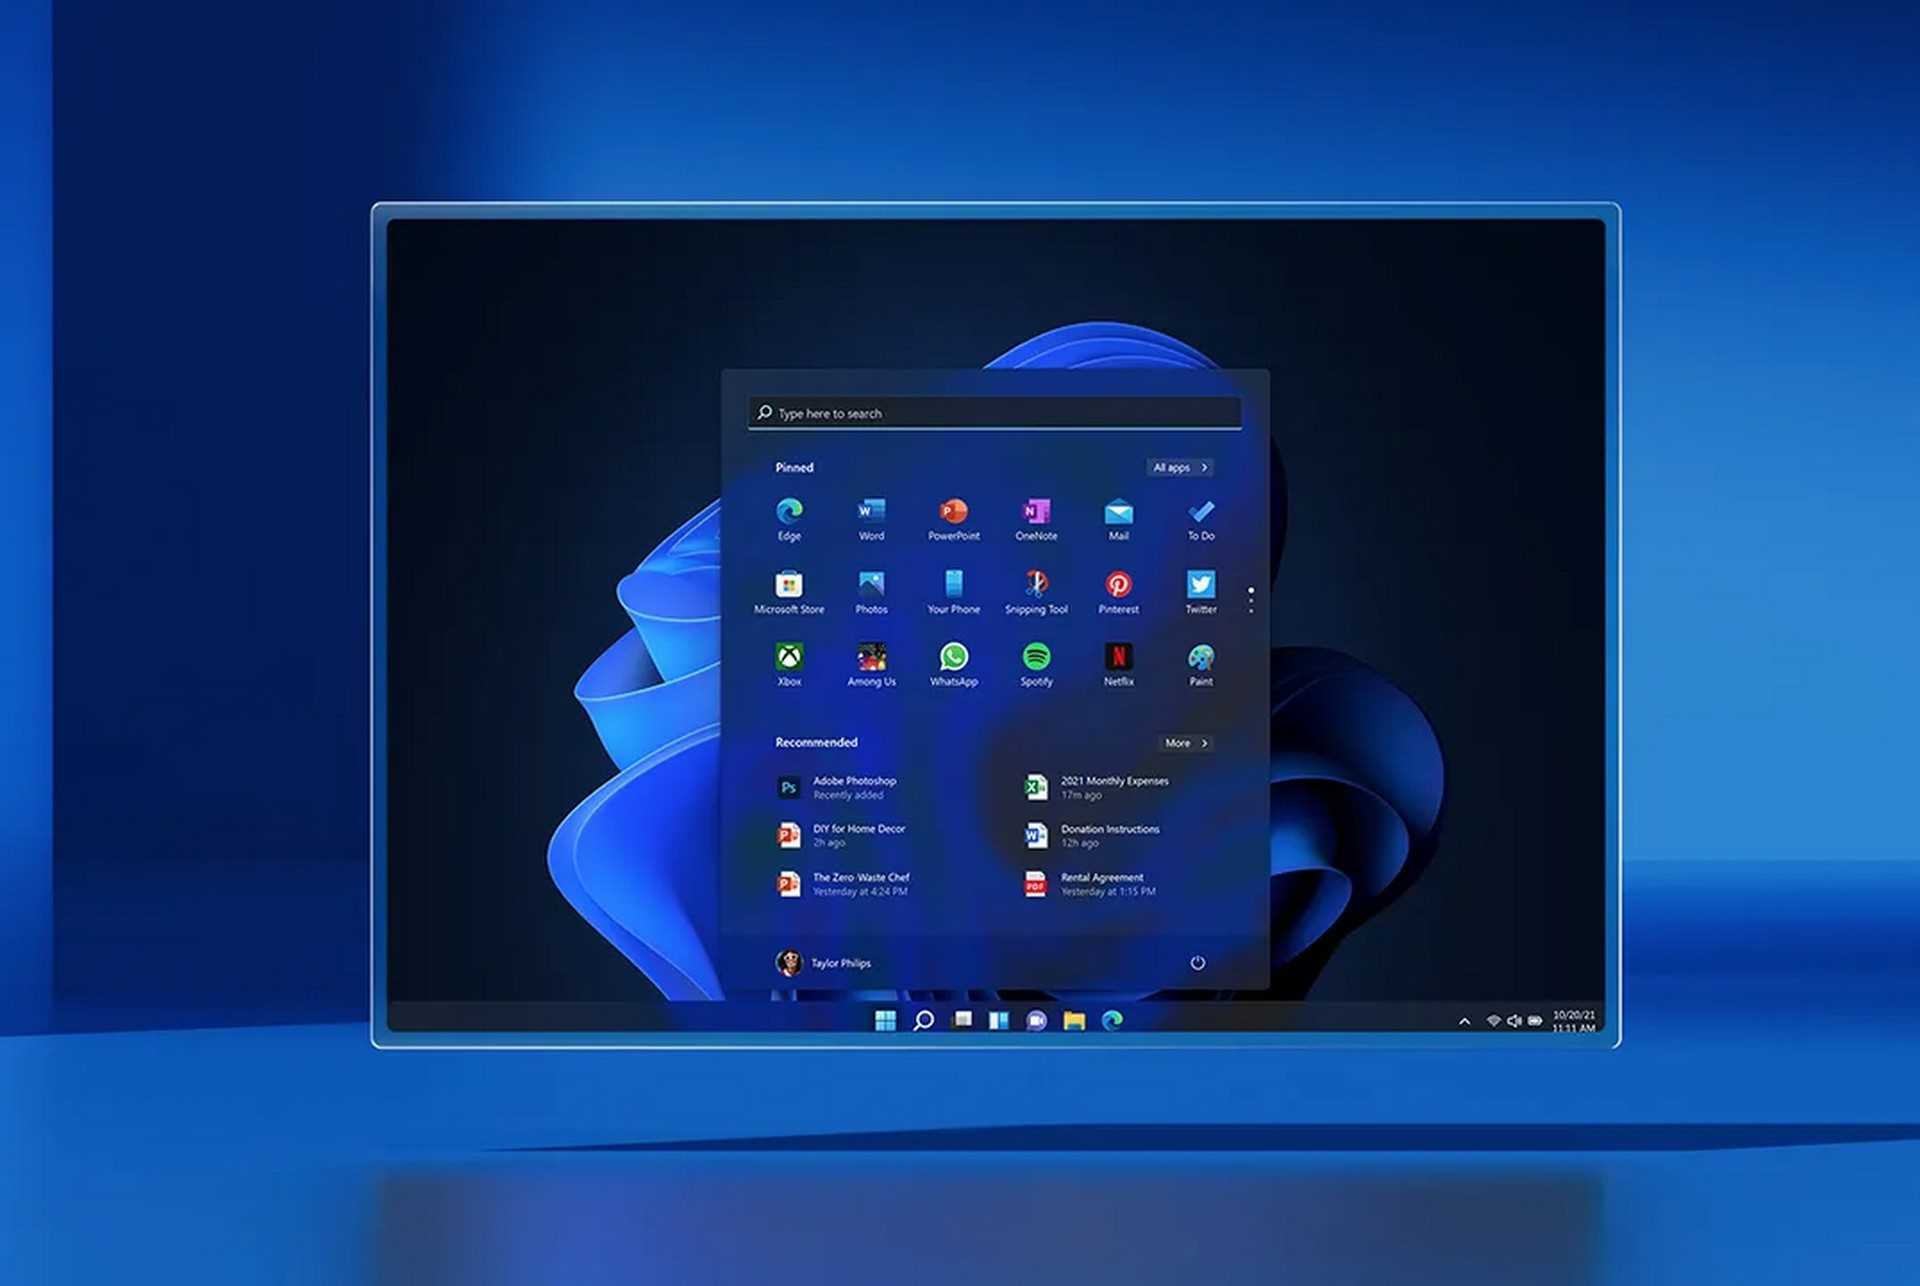Launch Word from pinned apps
This screenshot has height=1286, width=1920.
coord(871,520)
